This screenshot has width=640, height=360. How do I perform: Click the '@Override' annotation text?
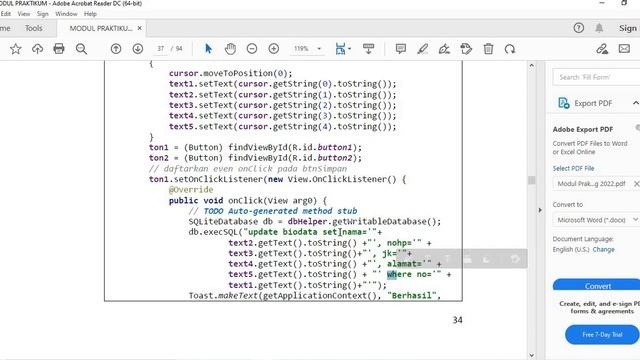click(x=191, y=189)
